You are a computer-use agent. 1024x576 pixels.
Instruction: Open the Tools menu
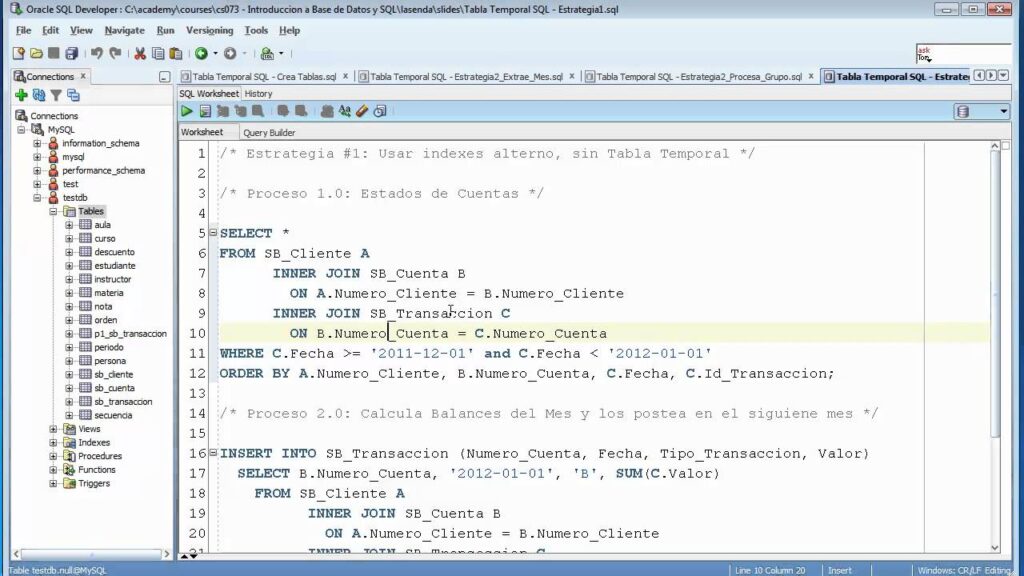point(256,31)
